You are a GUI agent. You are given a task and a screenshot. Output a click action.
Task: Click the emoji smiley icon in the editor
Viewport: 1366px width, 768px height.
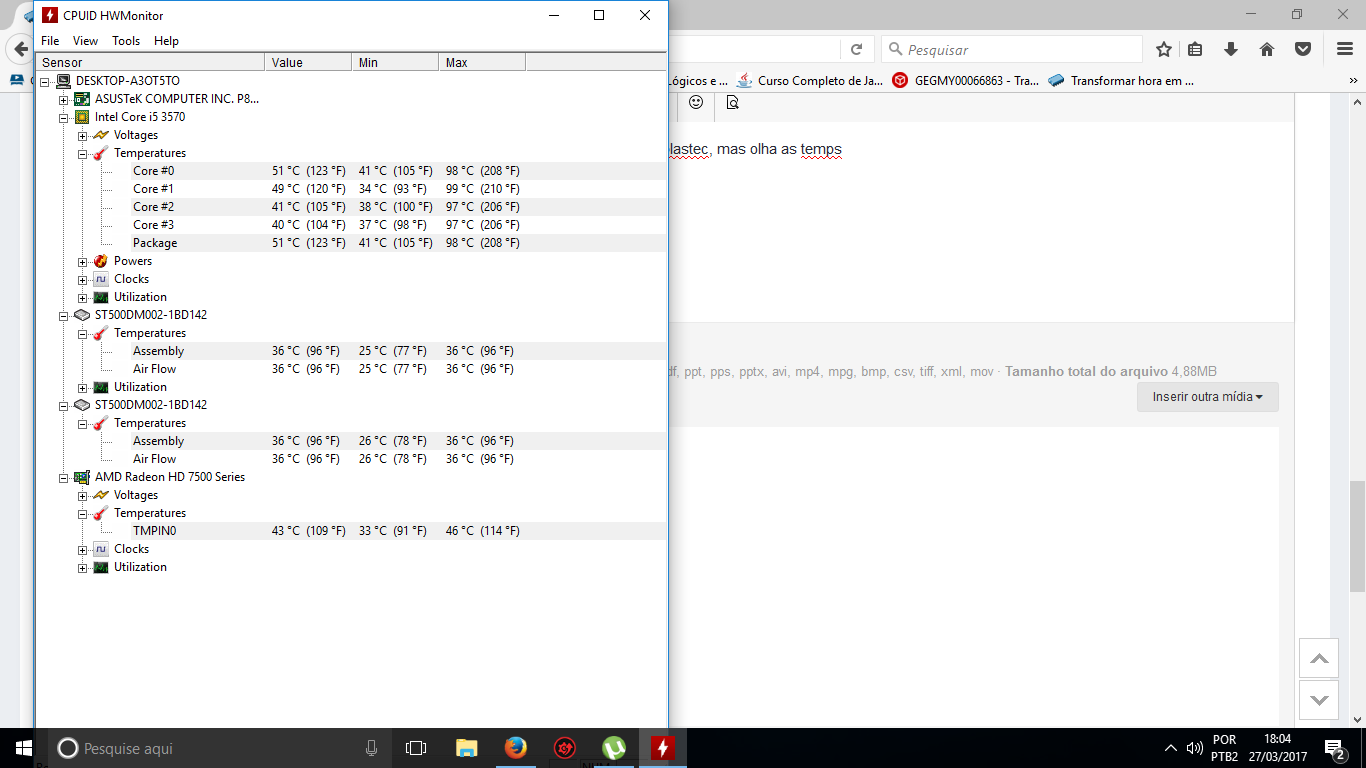tap(696, 102)
